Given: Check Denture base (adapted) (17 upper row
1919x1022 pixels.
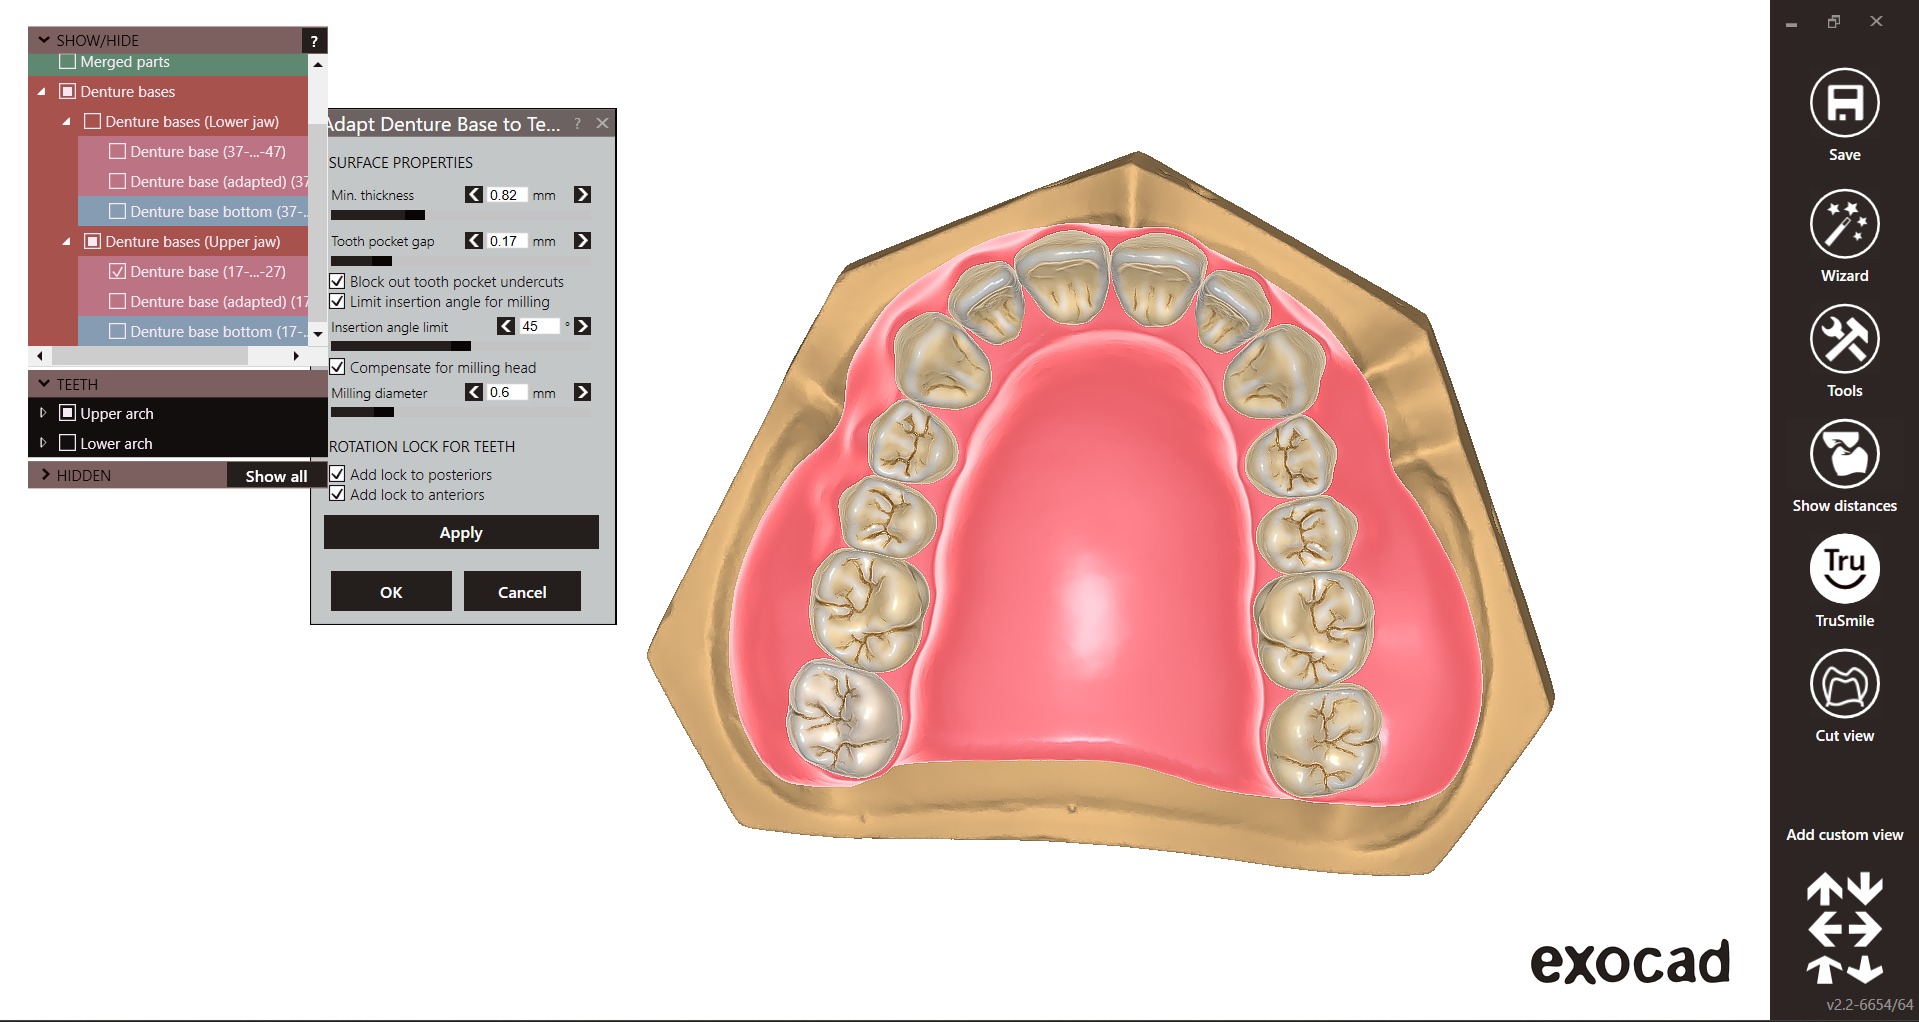Looking at the screenshot, I should pos(118,301).
